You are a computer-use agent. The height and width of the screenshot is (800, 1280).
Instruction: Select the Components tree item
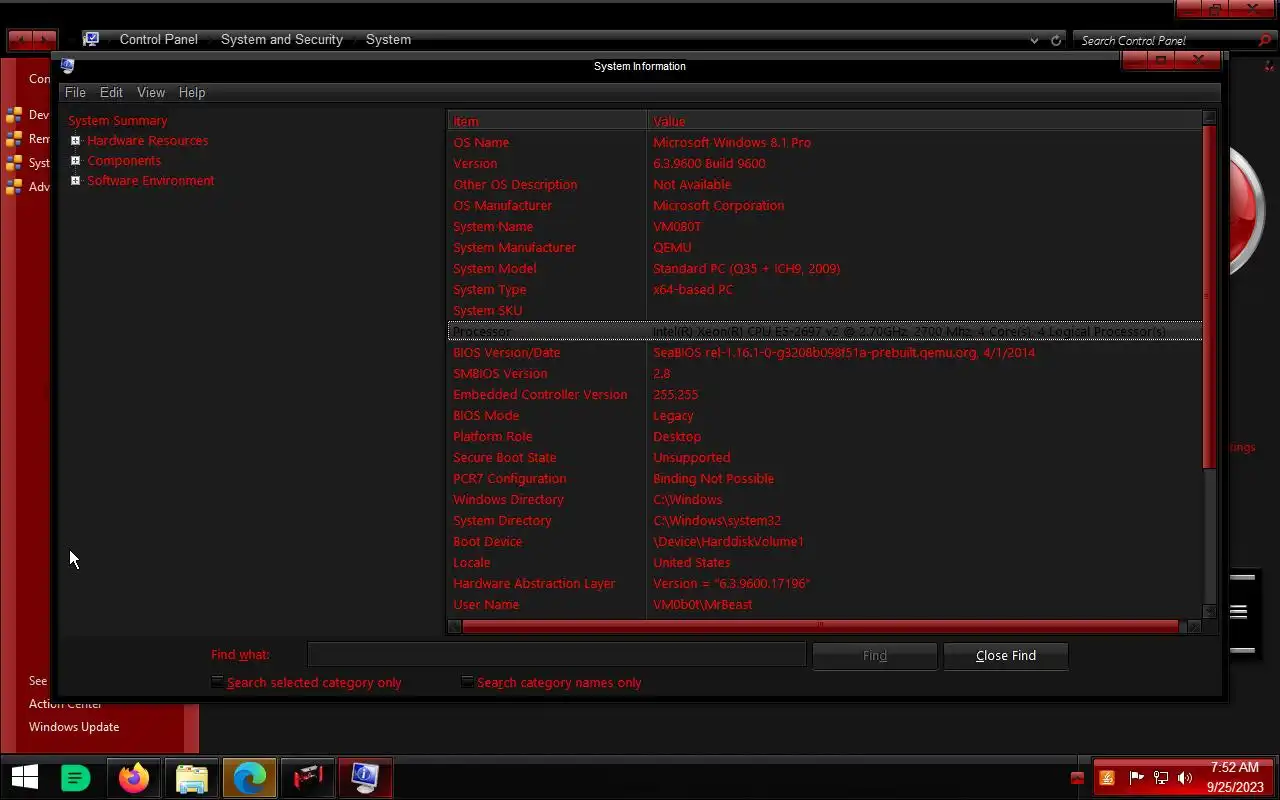pos(124,161)
